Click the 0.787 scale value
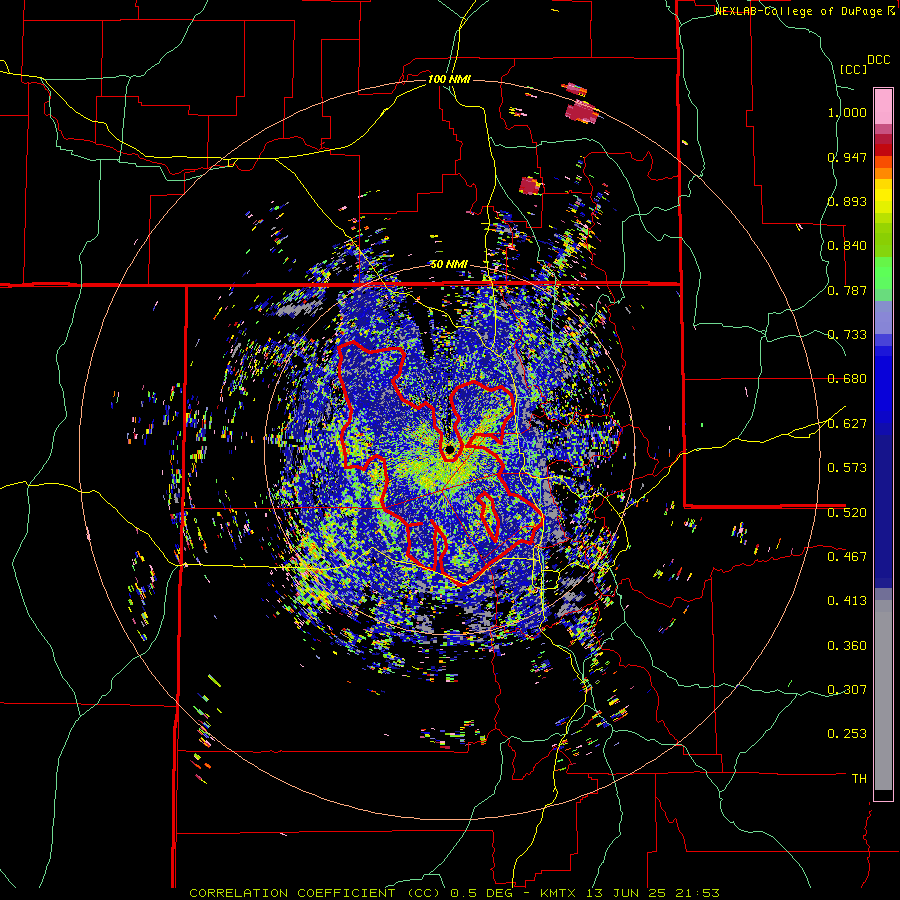The height and width of the screenshot is (900, 900). tap(847, 290)
